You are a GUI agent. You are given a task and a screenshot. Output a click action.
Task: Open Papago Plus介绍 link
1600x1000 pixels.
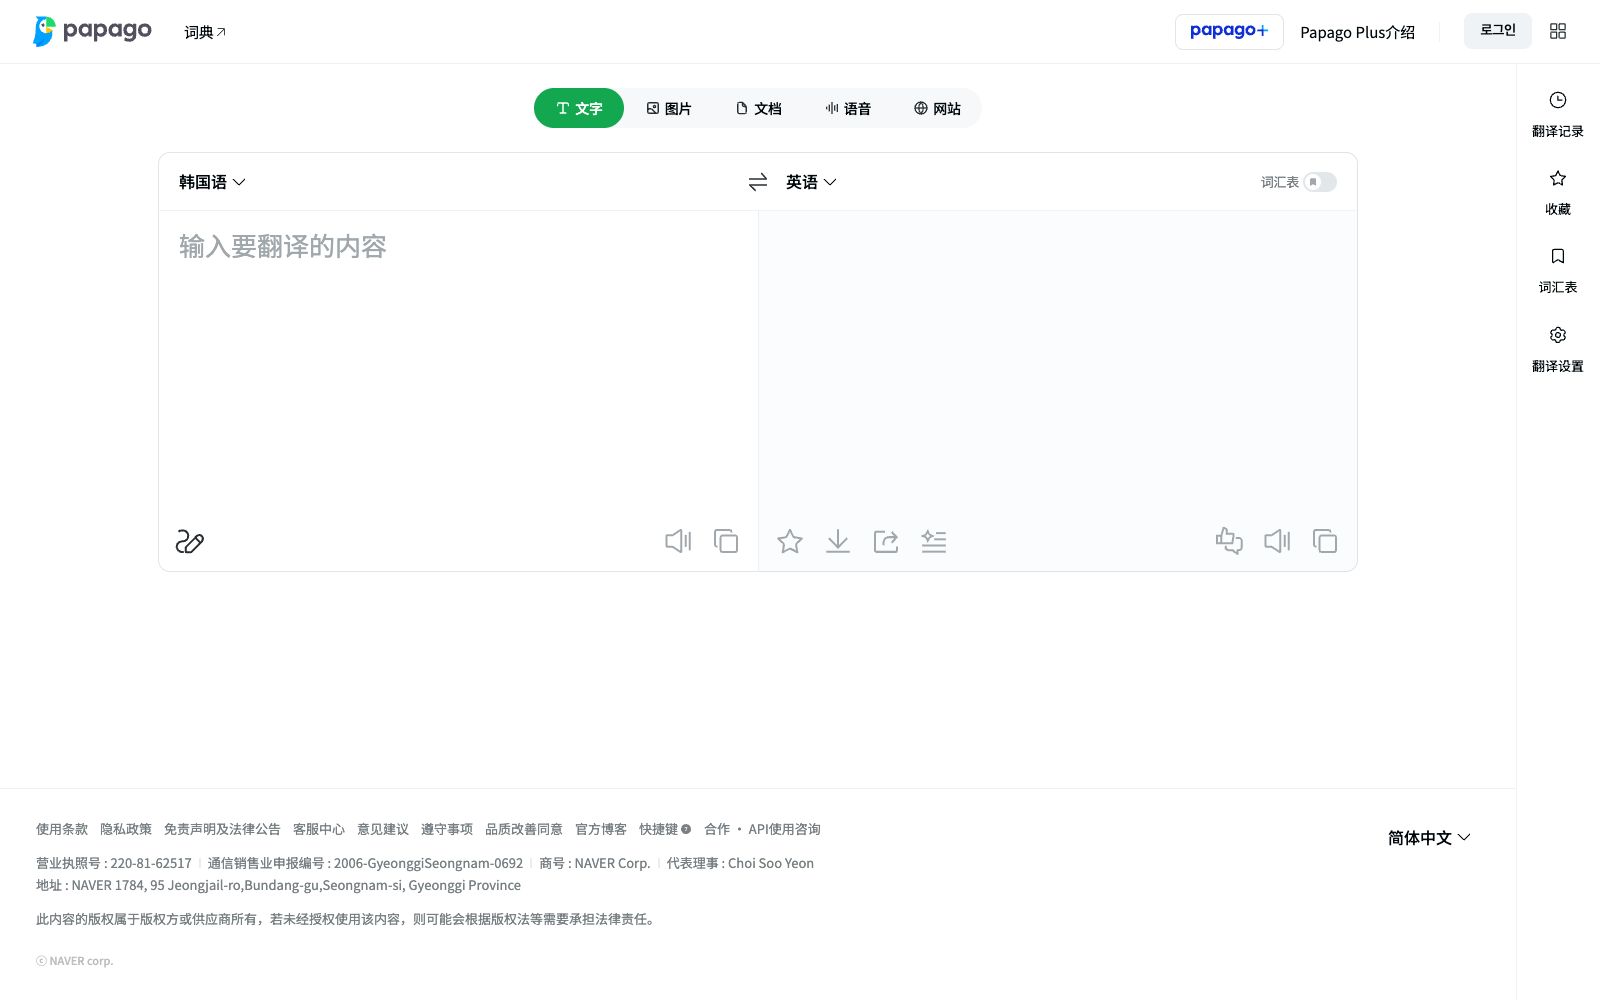1357,32
